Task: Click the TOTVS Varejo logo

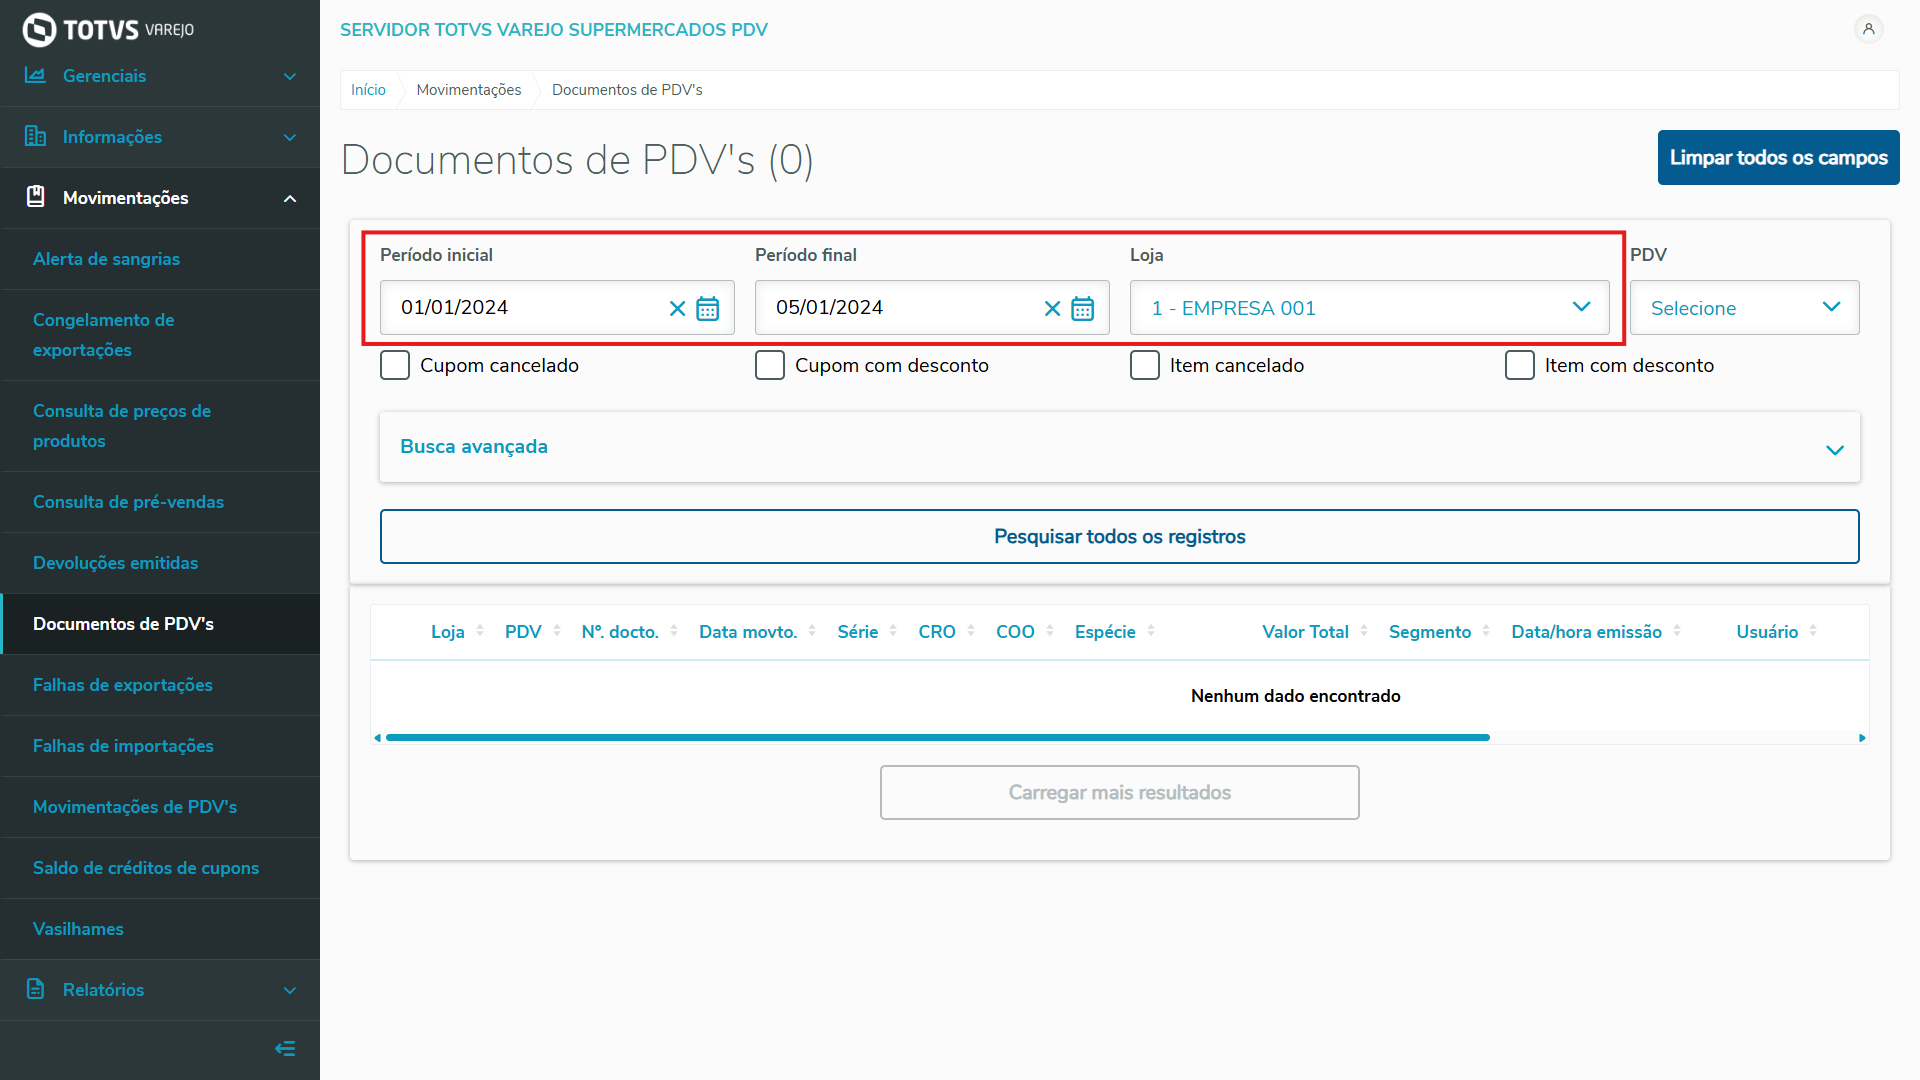Action: 108,30
